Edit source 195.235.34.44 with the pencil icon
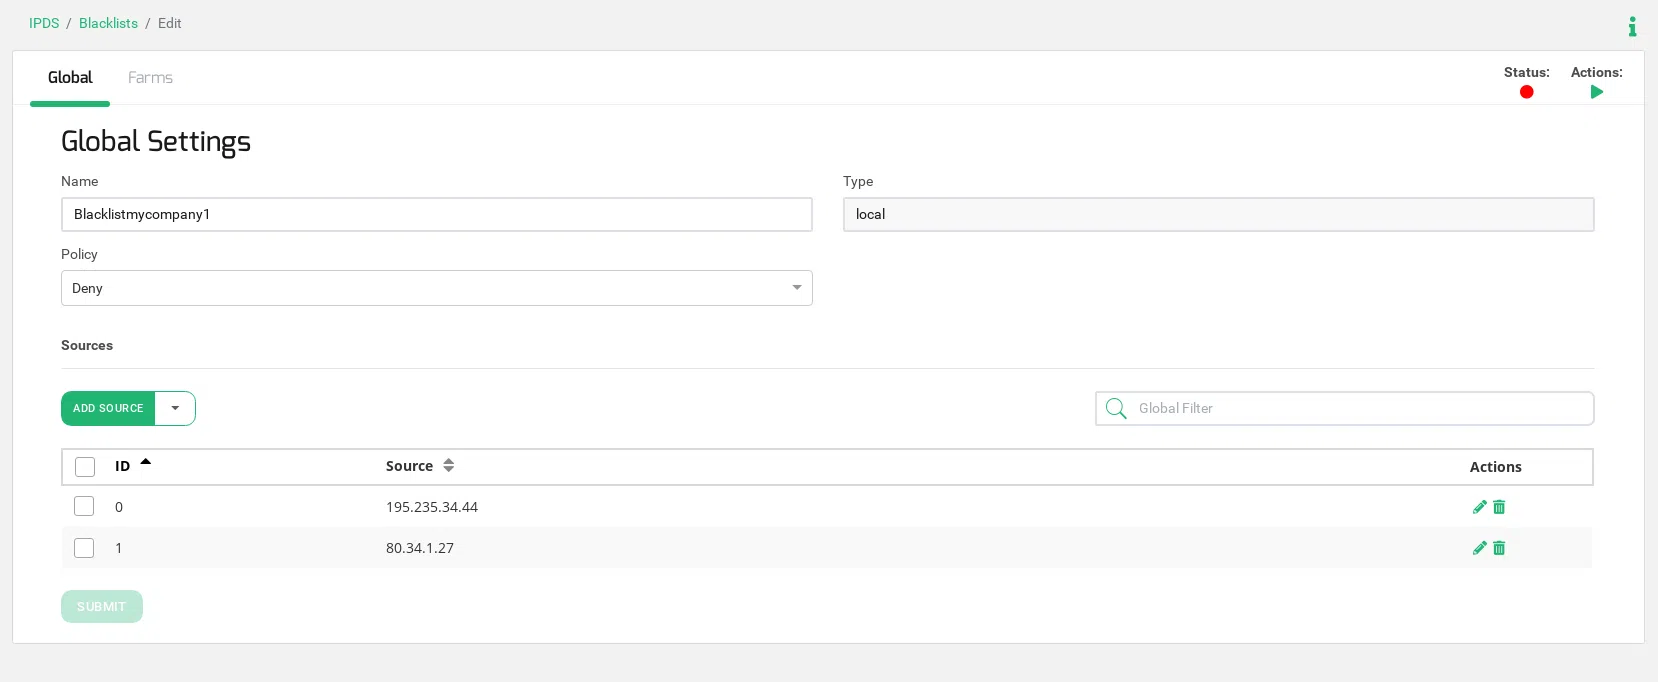The height and width of the screenshot is (682, 1658). coord(1479,507)
